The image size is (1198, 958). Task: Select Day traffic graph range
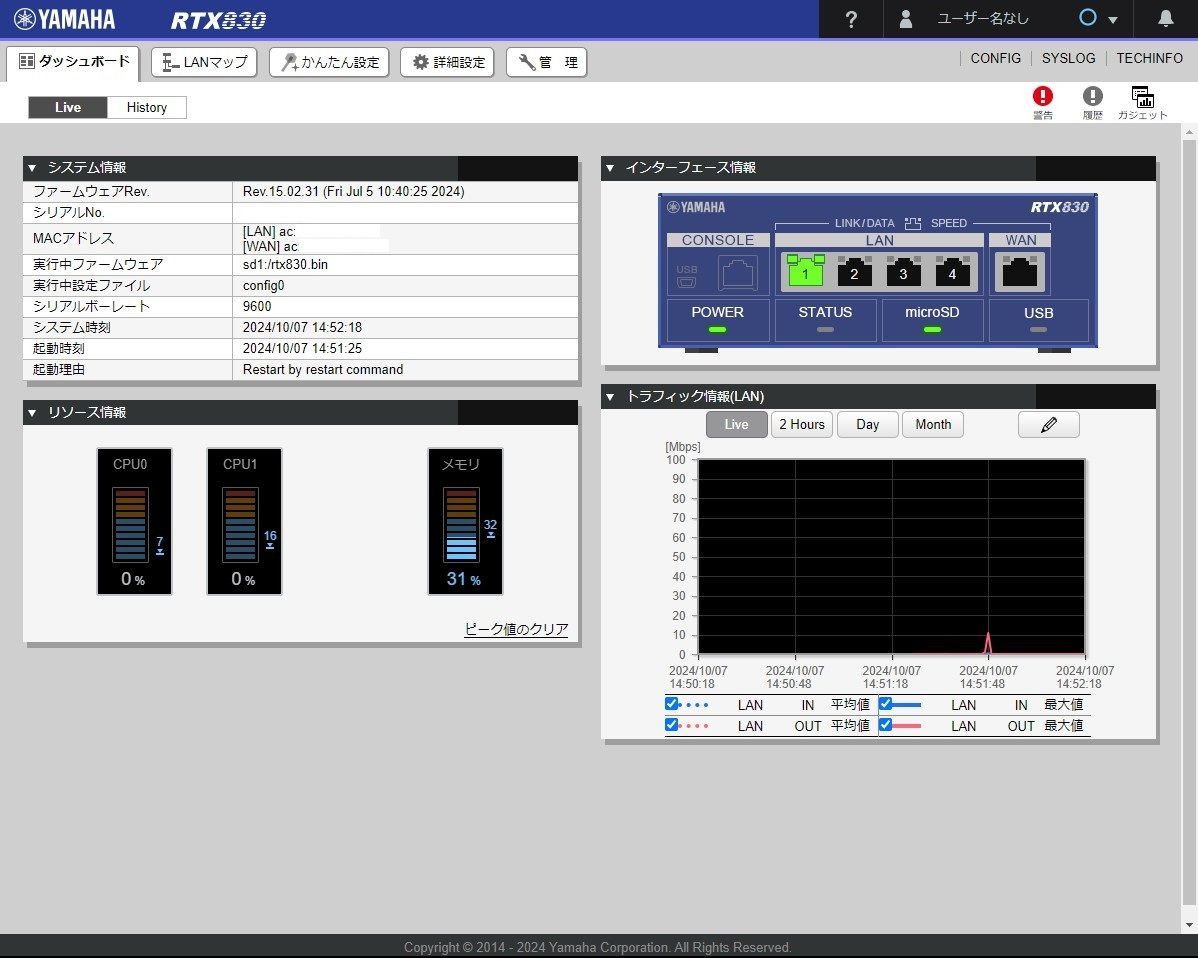[x=867, y=425]
